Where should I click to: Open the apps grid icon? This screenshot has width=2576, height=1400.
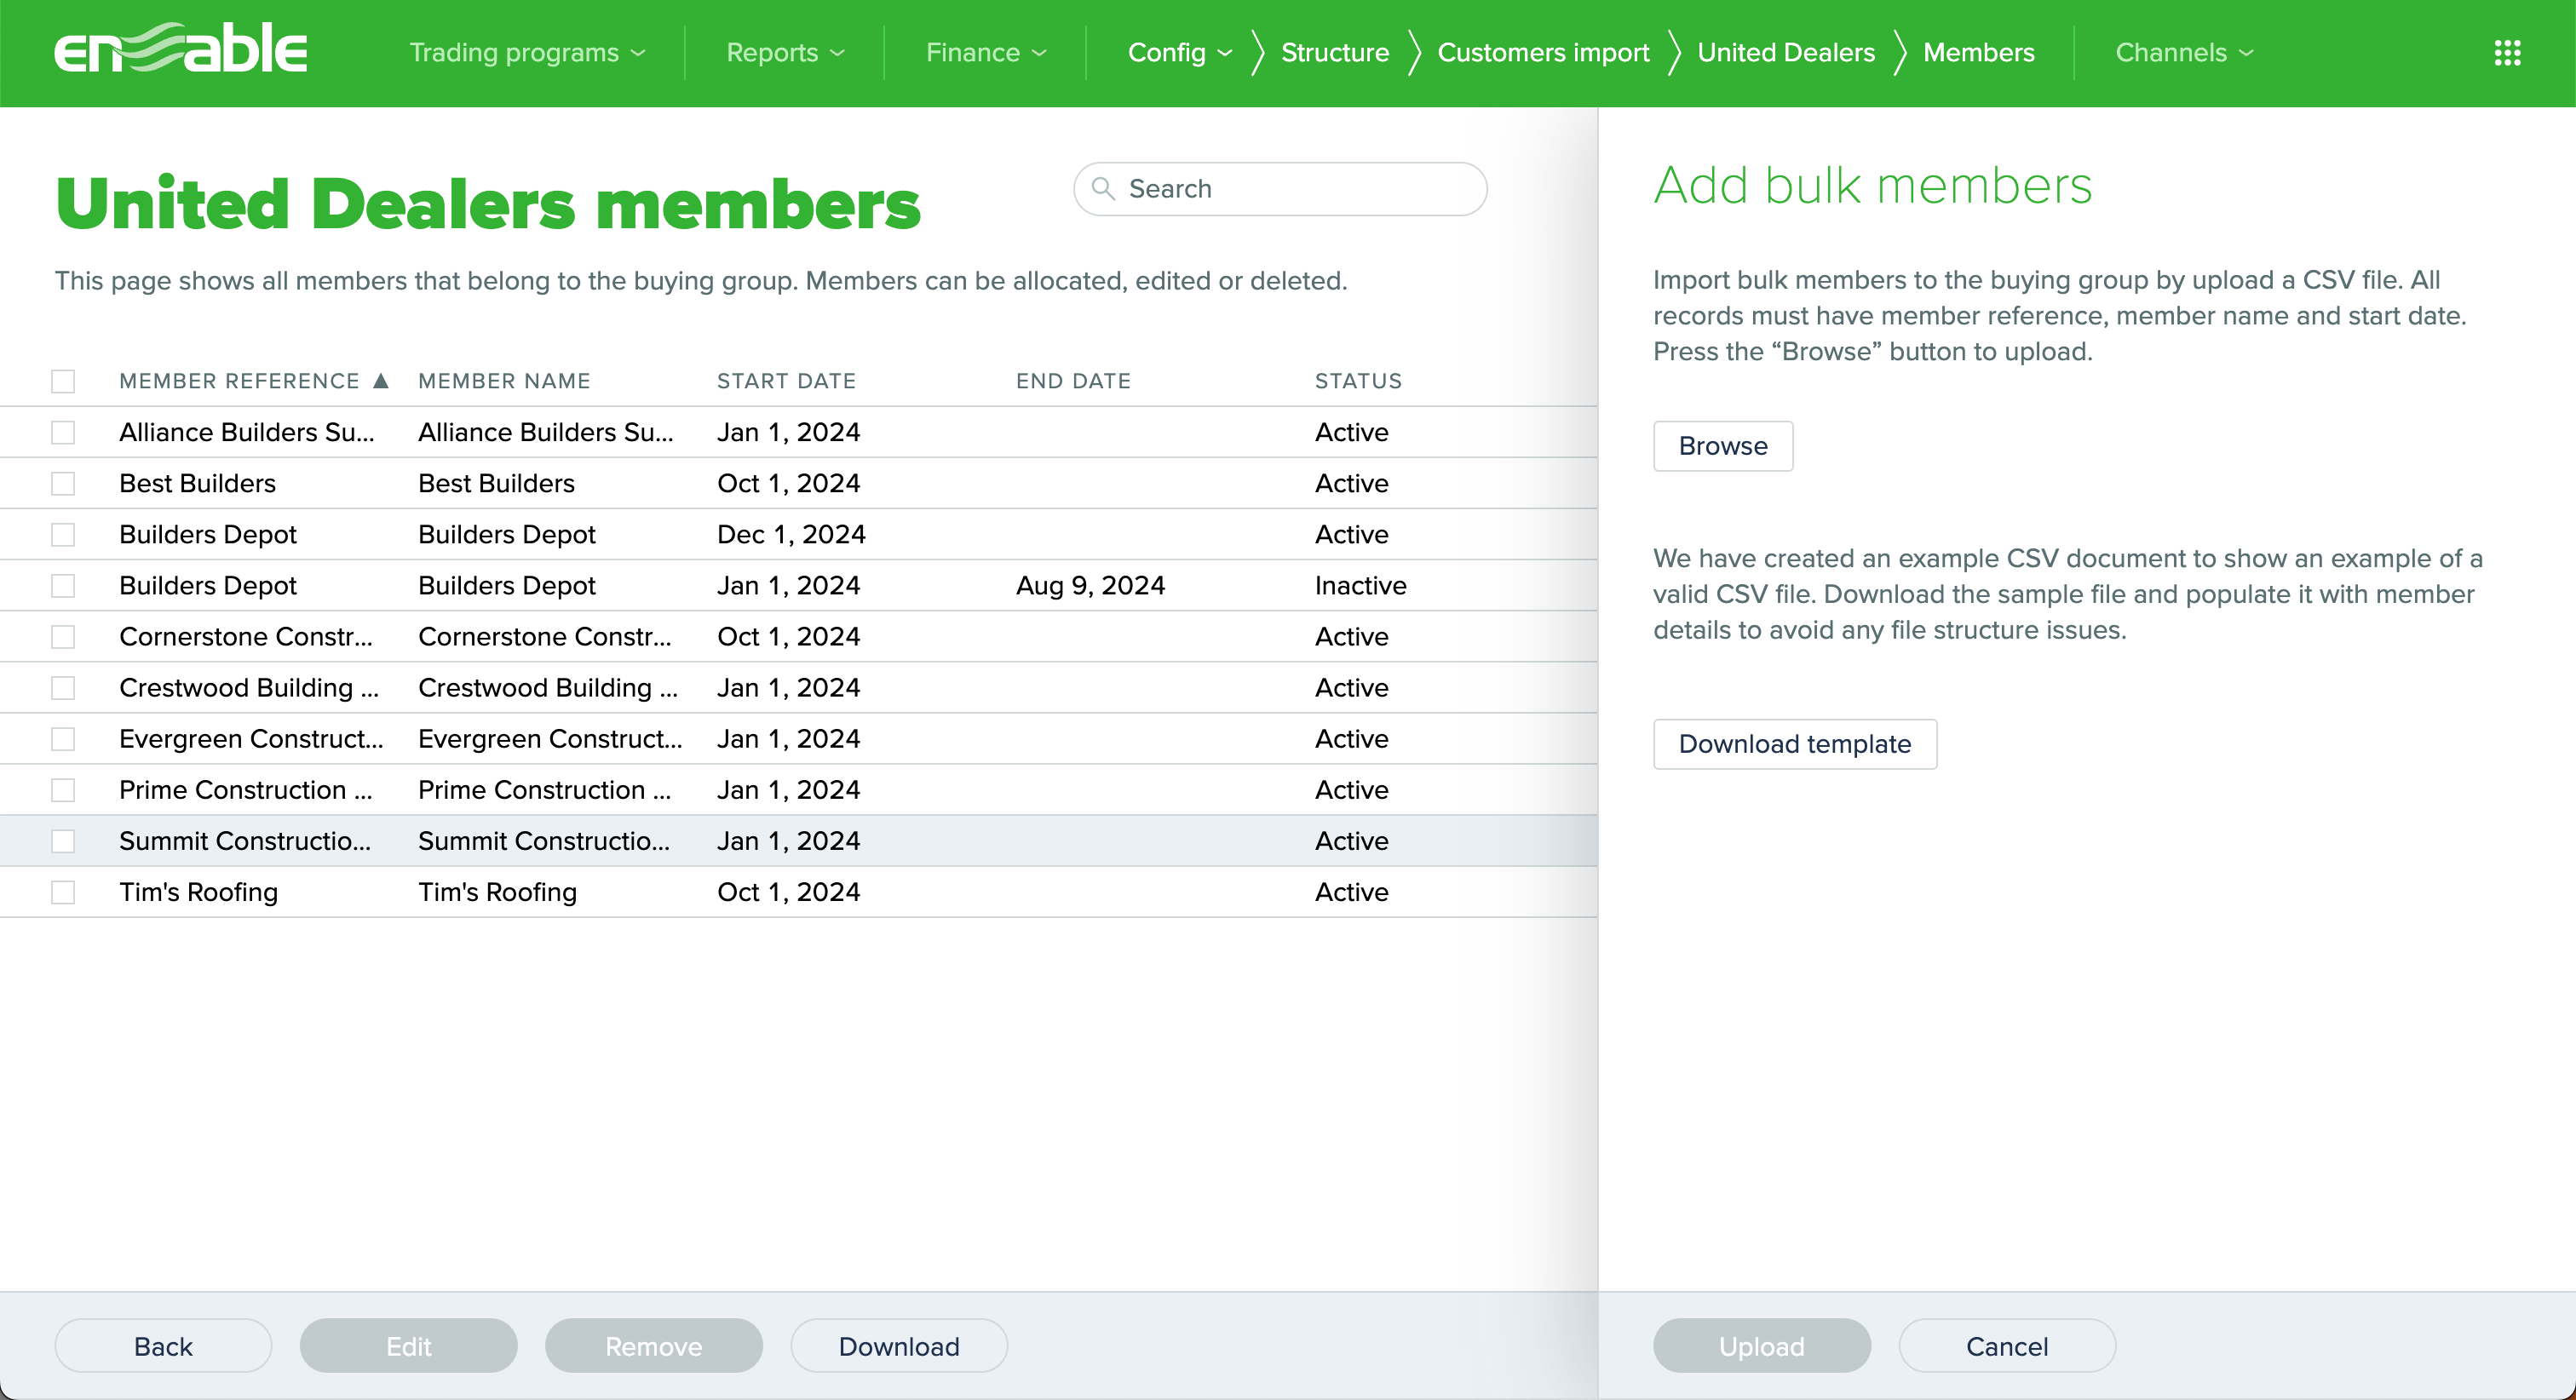pos(2507,53)
